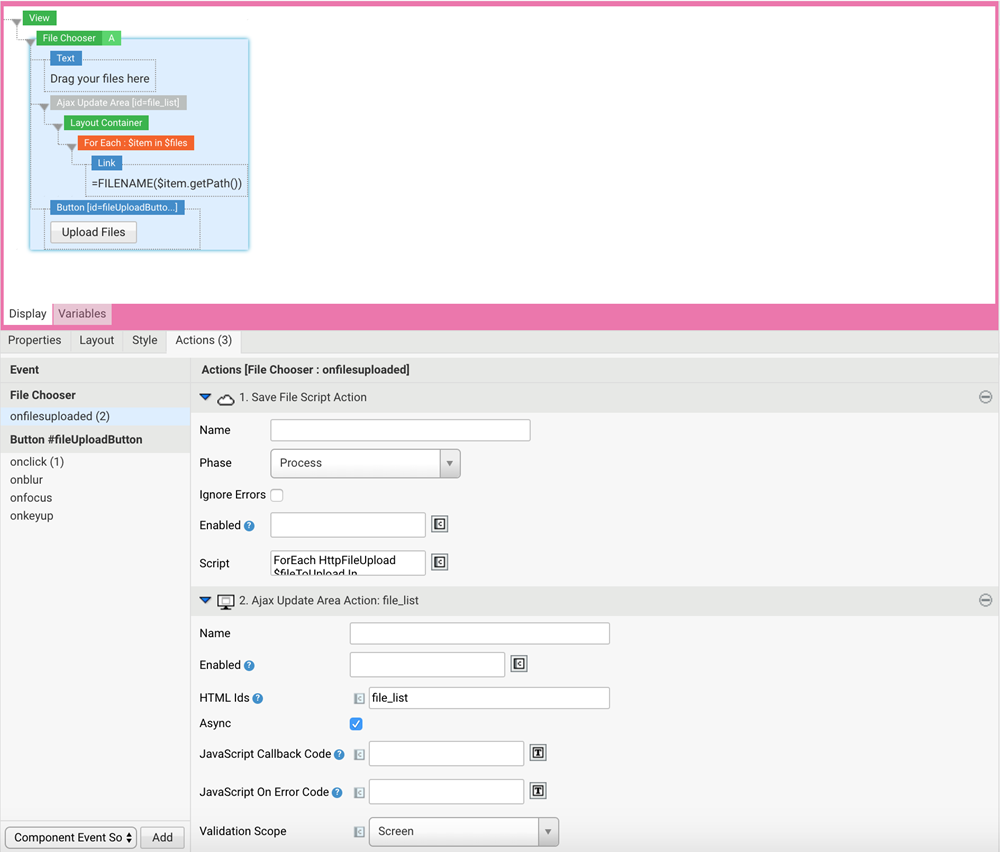Open the Validation Scope dropdown
Screen dimensions: 1000x852
(548, 831)
